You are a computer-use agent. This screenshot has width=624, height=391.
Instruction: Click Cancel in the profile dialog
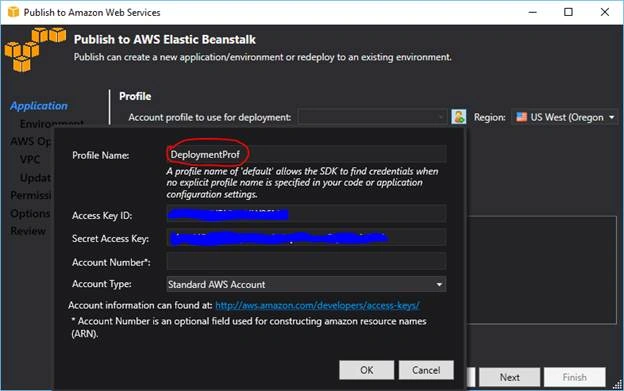(x=426, y=370)
